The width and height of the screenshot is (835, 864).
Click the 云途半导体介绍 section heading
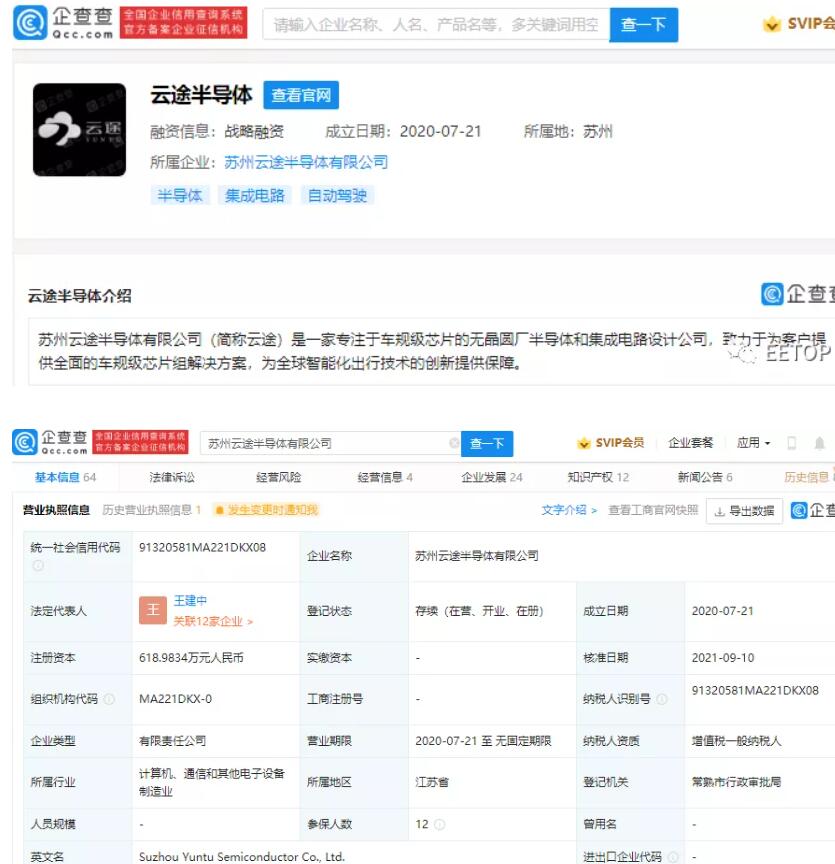(80, 296)
